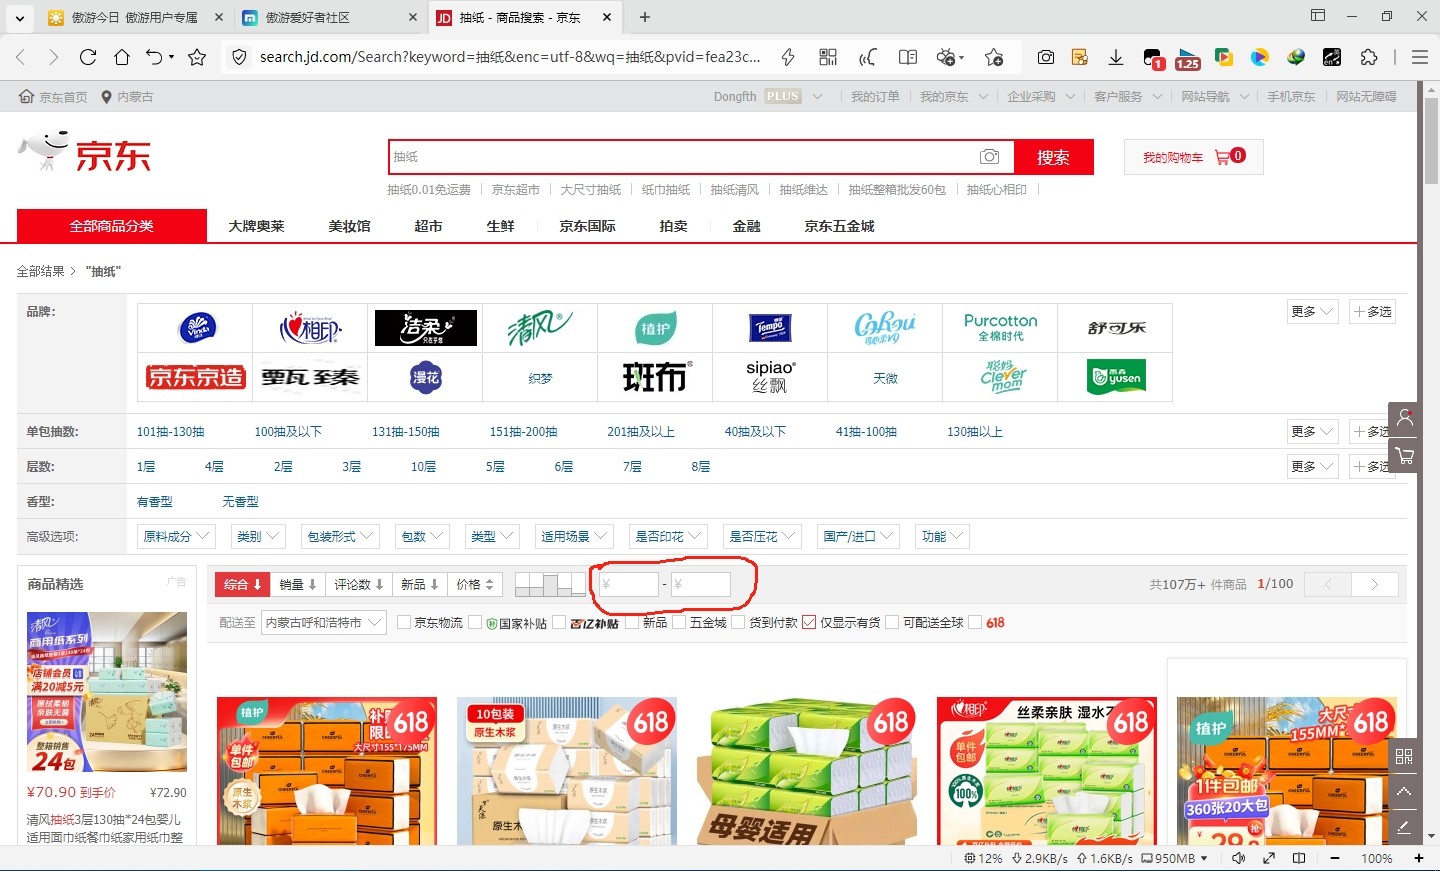Screen dimensions: 1440x871
Task: Open the 全部商品分类 menu
Action: click(112, 226)
